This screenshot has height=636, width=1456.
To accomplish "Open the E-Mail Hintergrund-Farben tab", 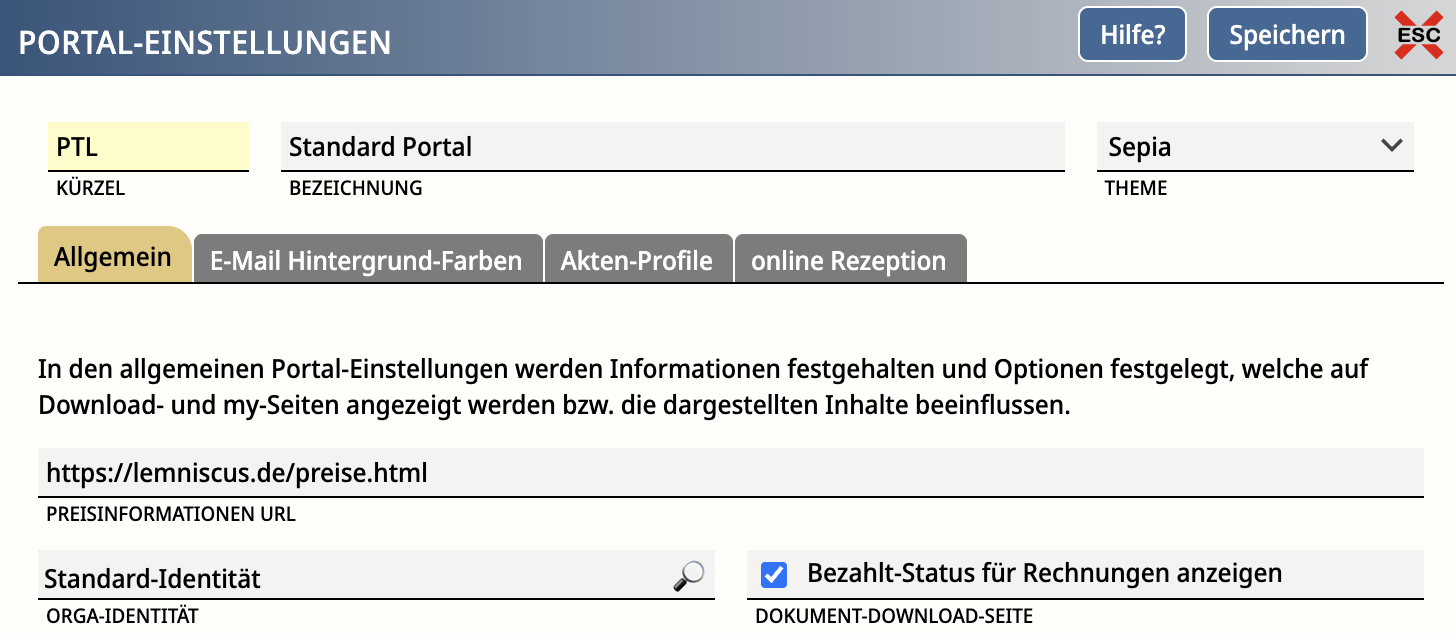I will (x=367, y=260).
